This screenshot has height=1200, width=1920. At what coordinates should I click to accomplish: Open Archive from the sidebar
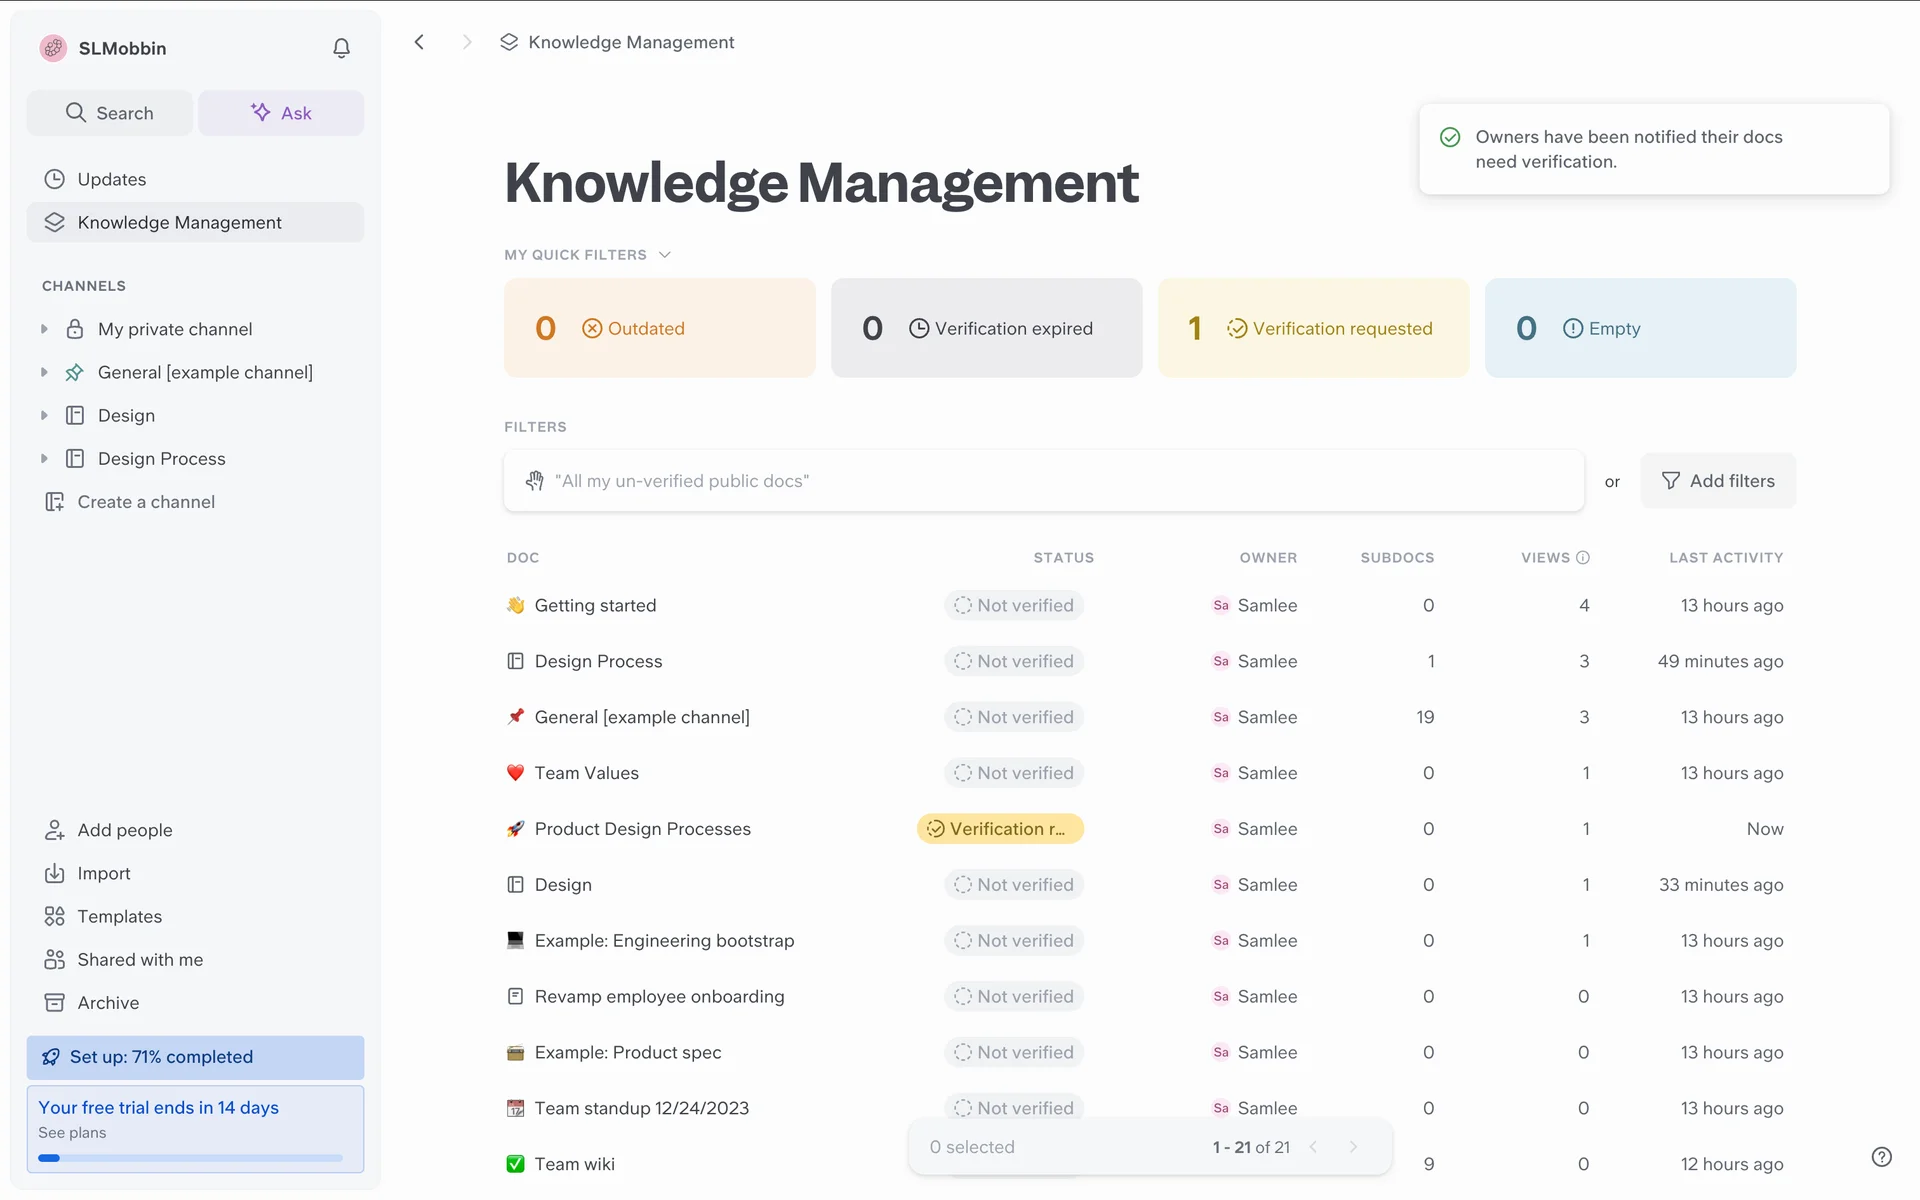pyautogui.click(x=108, y=1002)
